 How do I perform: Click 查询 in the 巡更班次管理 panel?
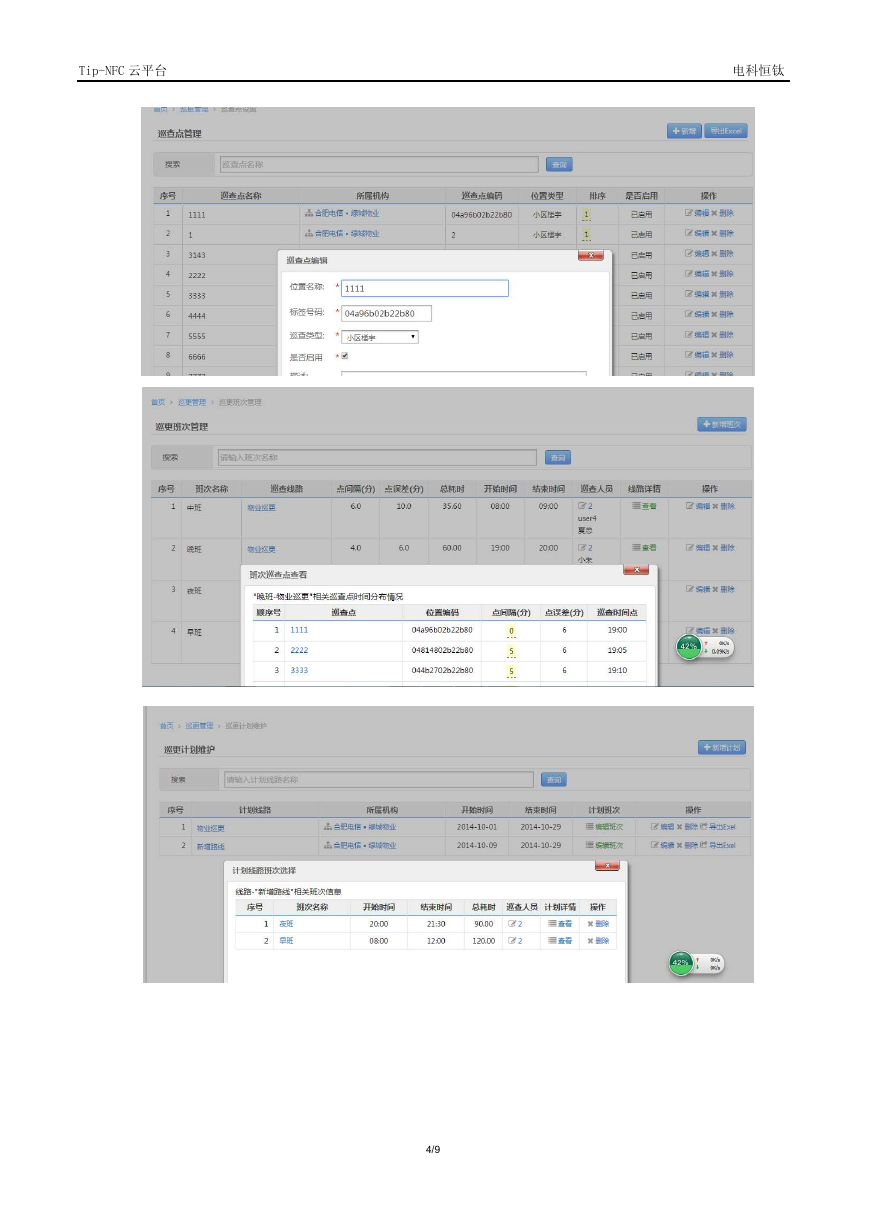tap(558, 457)
